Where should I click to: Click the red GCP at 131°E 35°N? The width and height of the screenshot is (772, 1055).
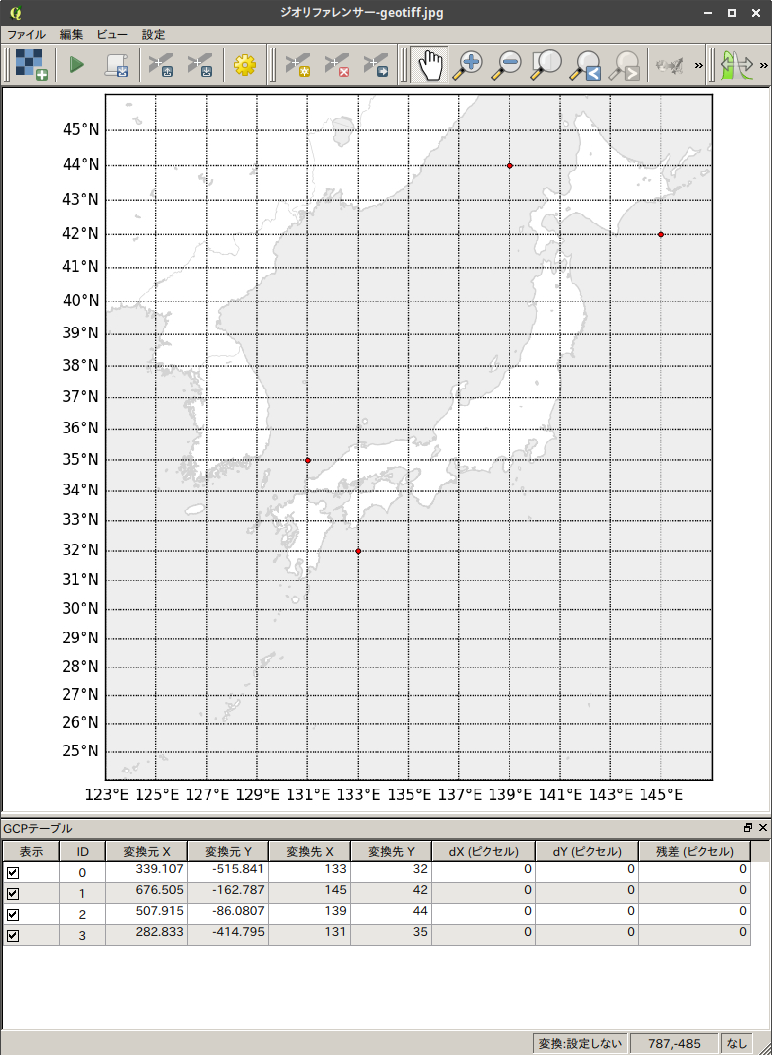(x=308, y=460)
